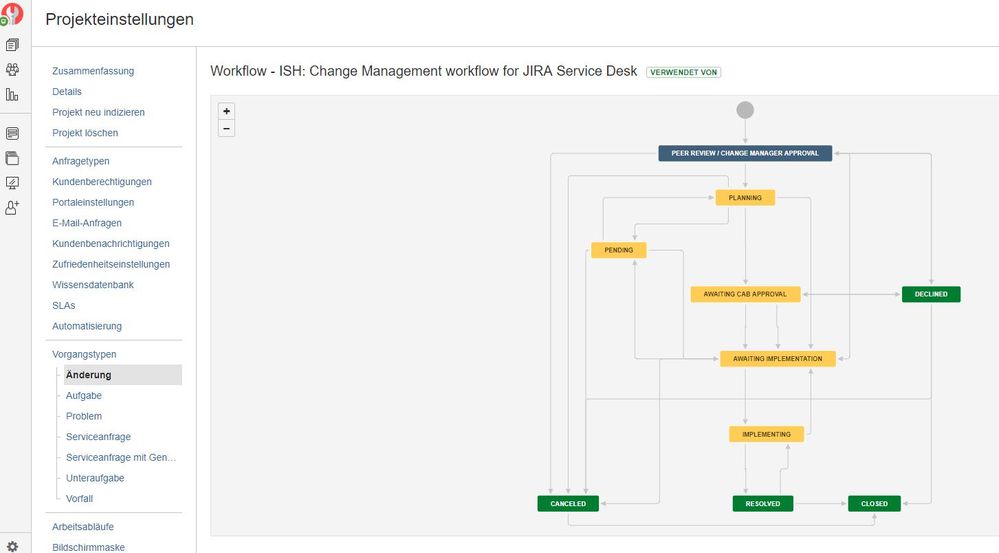Select Serviceanfrage mit Gen... issue type
Image resolution: width=999 pixels, height=553 pixels.
[121, 457]
